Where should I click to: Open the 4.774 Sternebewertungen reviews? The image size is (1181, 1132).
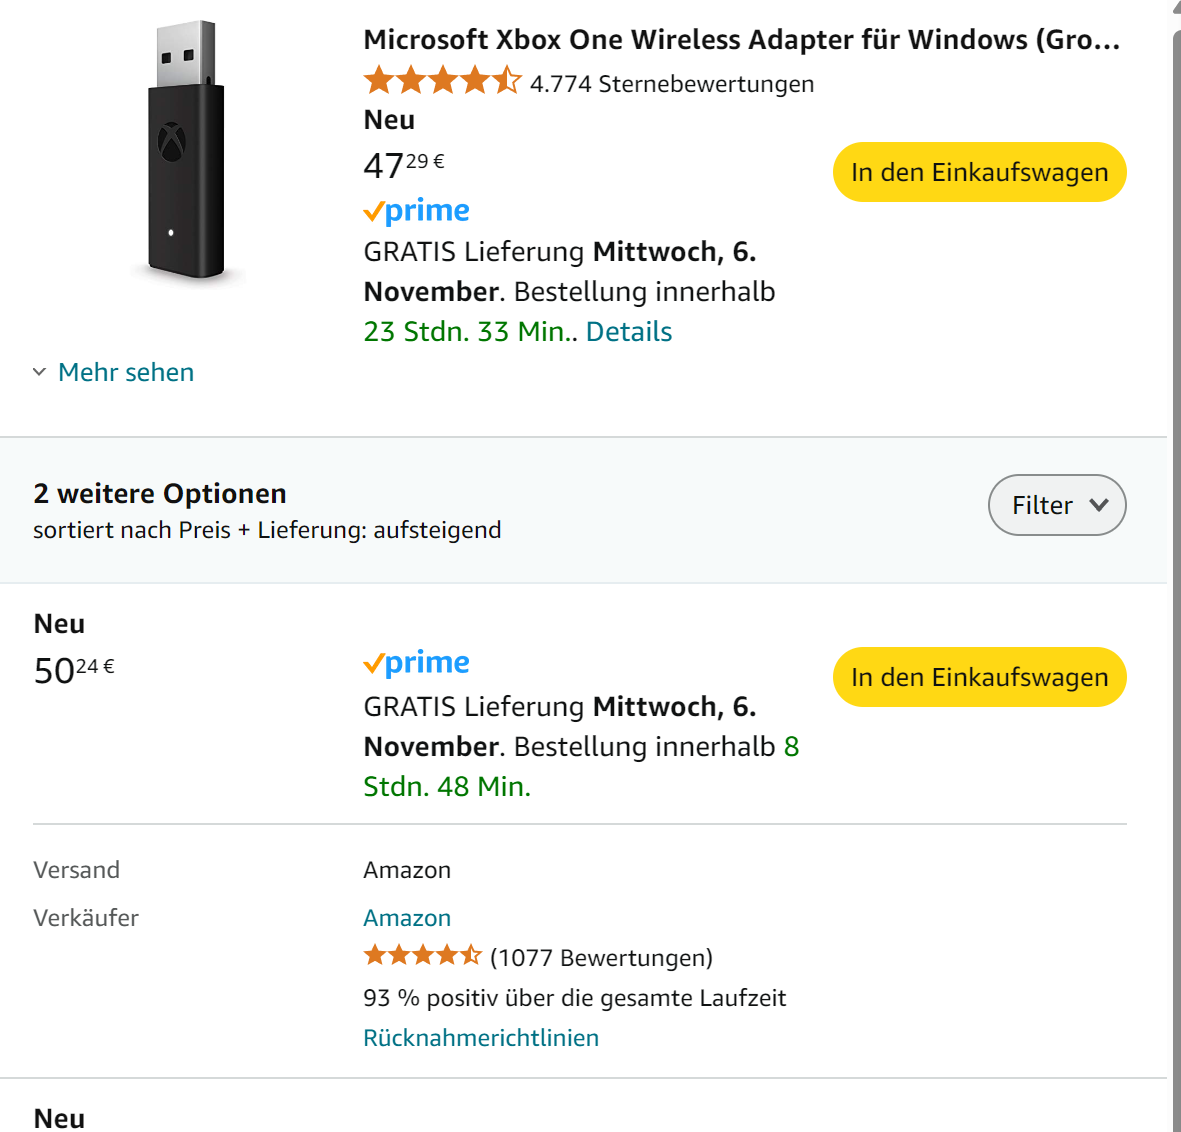click(x=671, y=84)
